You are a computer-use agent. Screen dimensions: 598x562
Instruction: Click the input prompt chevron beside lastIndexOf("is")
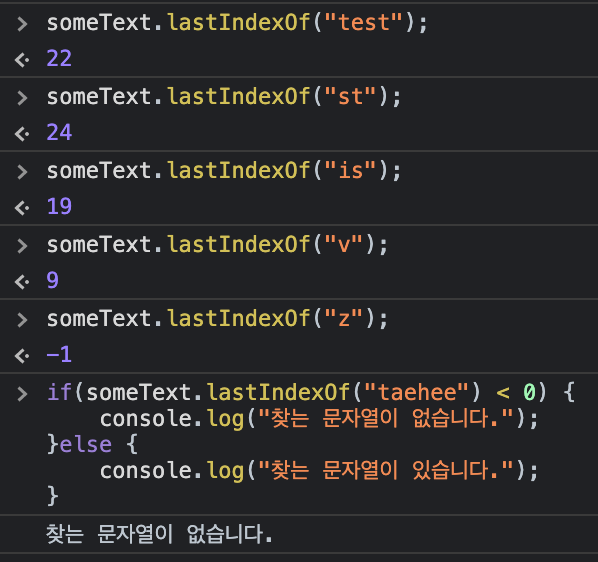coord(23,172)
